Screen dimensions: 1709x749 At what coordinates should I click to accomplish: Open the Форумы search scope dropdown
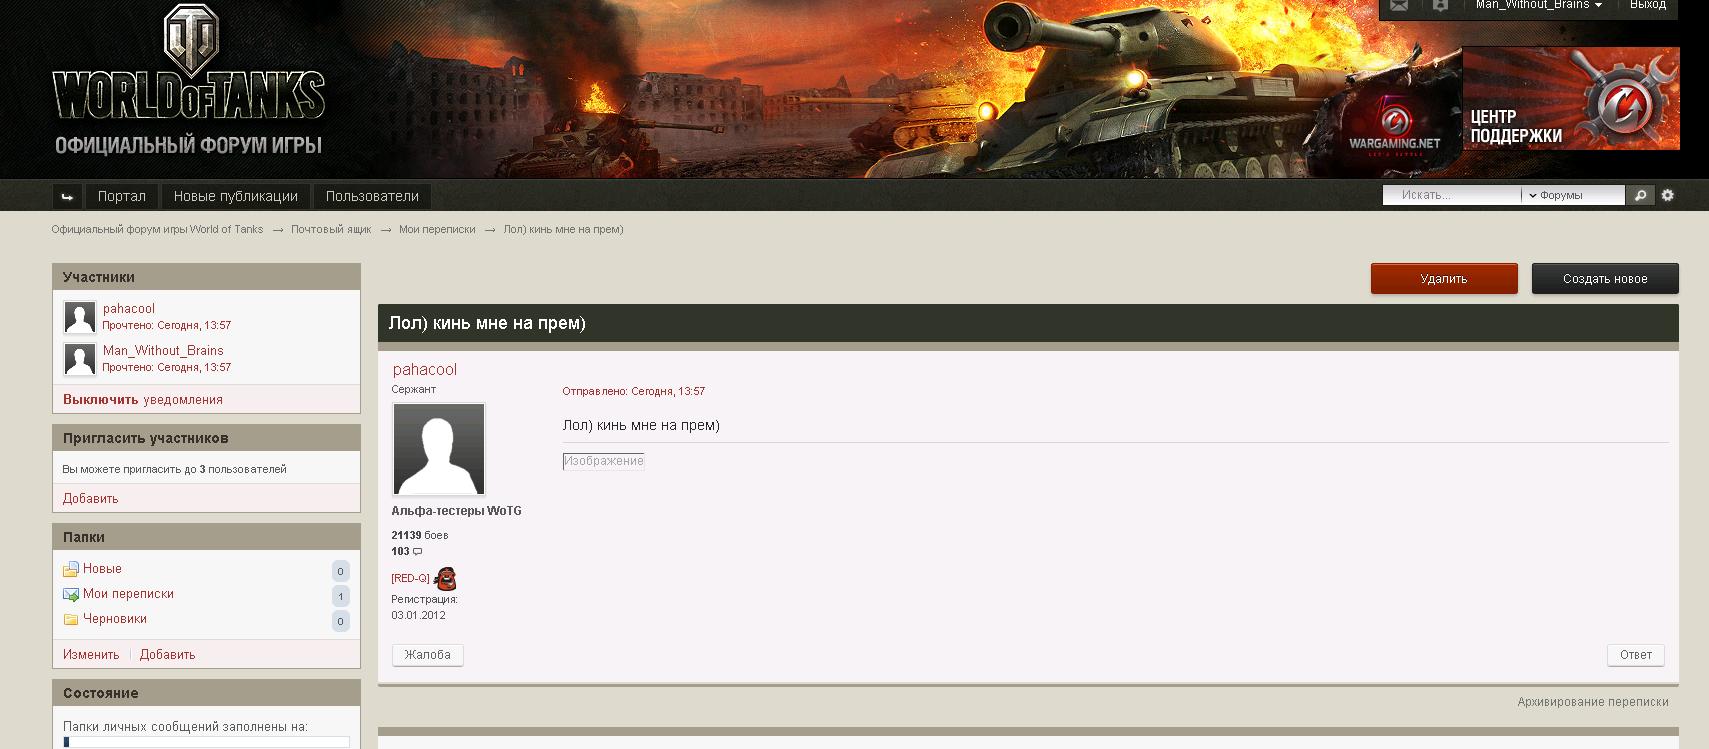coord(1573,195)
